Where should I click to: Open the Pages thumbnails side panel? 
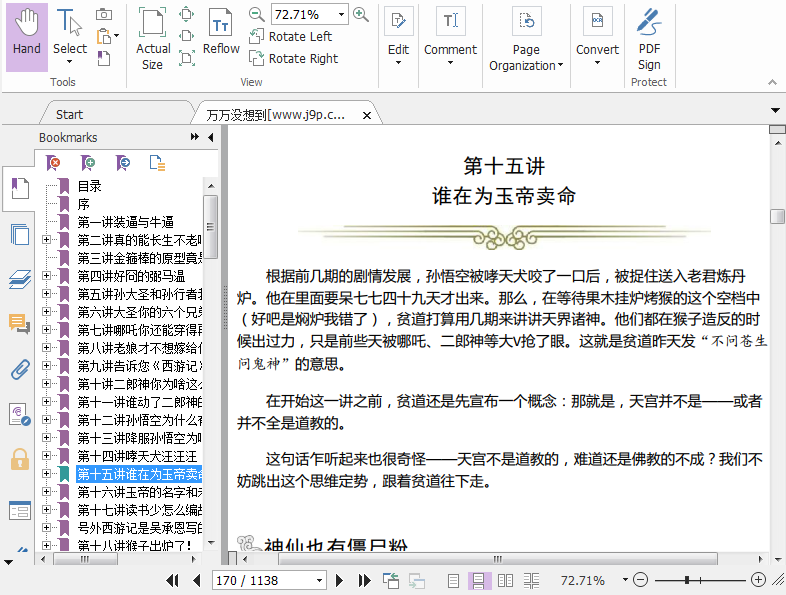tap(20, 235)
